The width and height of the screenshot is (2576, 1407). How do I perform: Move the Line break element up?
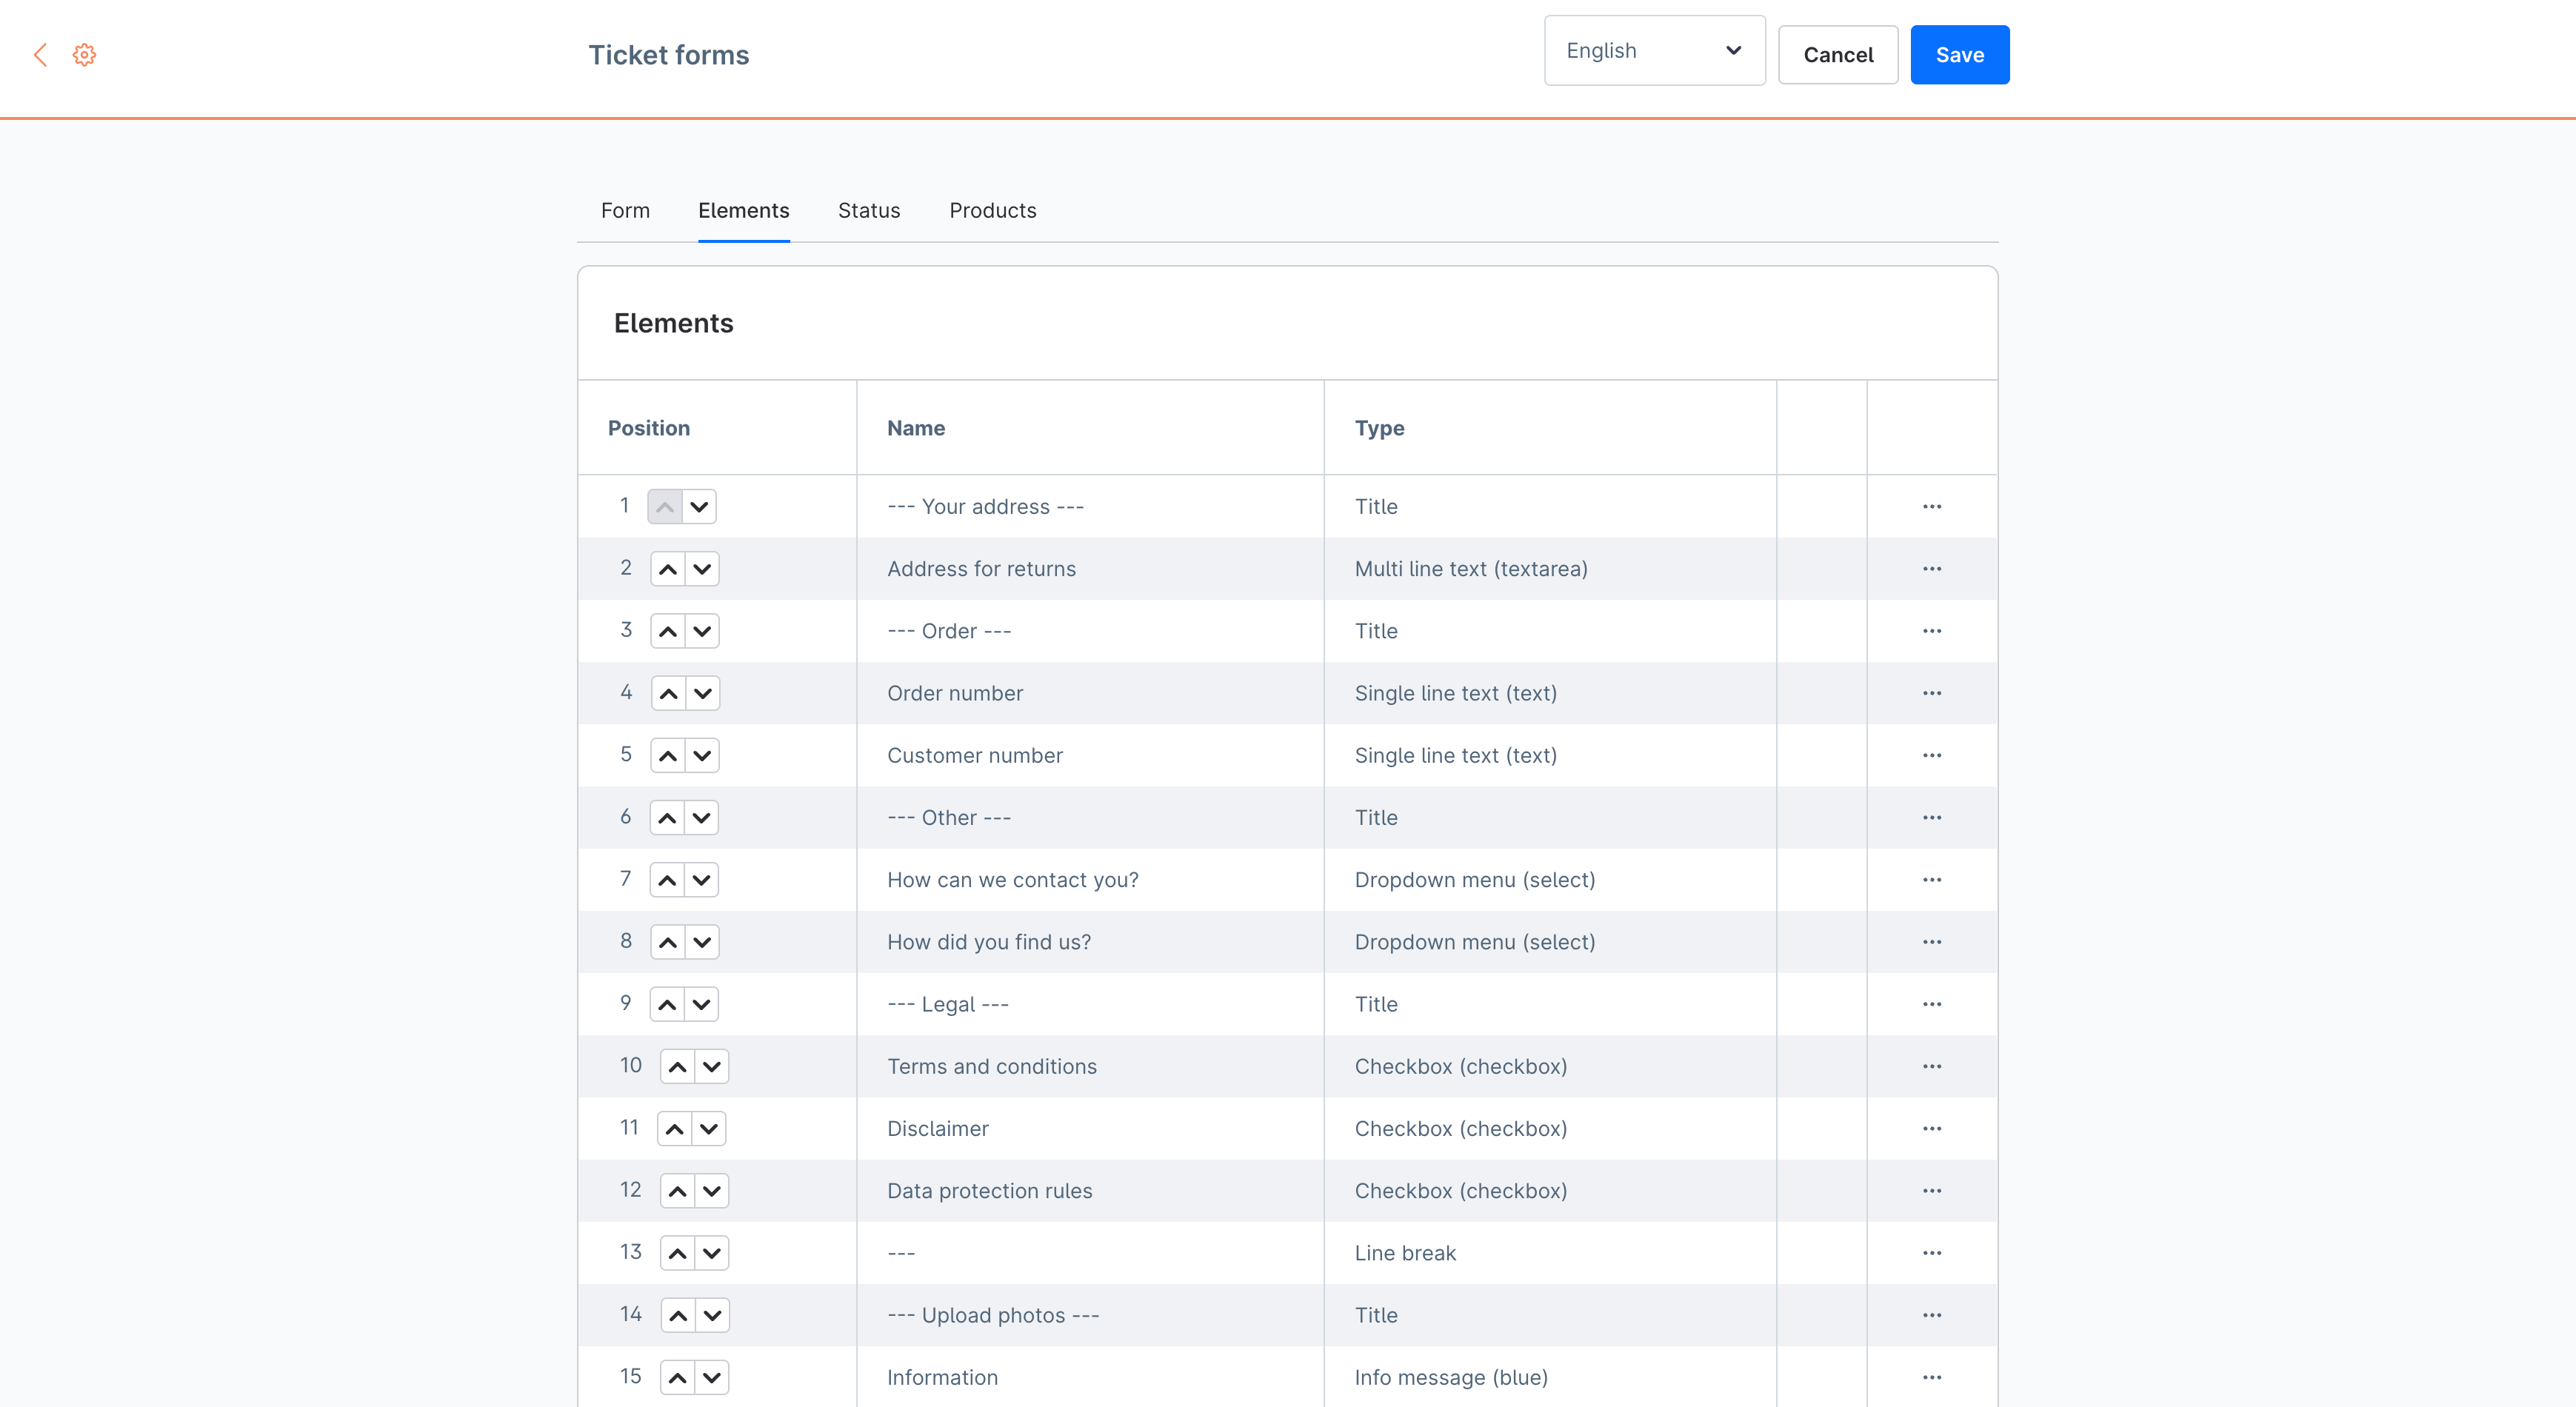[x=678, y=1253]
